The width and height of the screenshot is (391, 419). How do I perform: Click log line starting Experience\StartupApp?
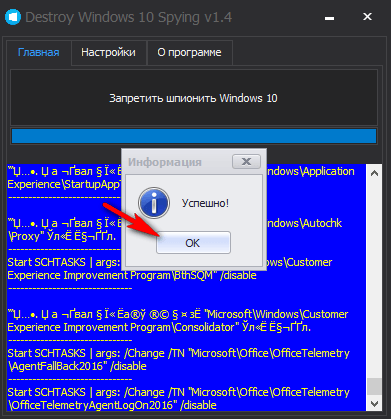pos(64,184)
